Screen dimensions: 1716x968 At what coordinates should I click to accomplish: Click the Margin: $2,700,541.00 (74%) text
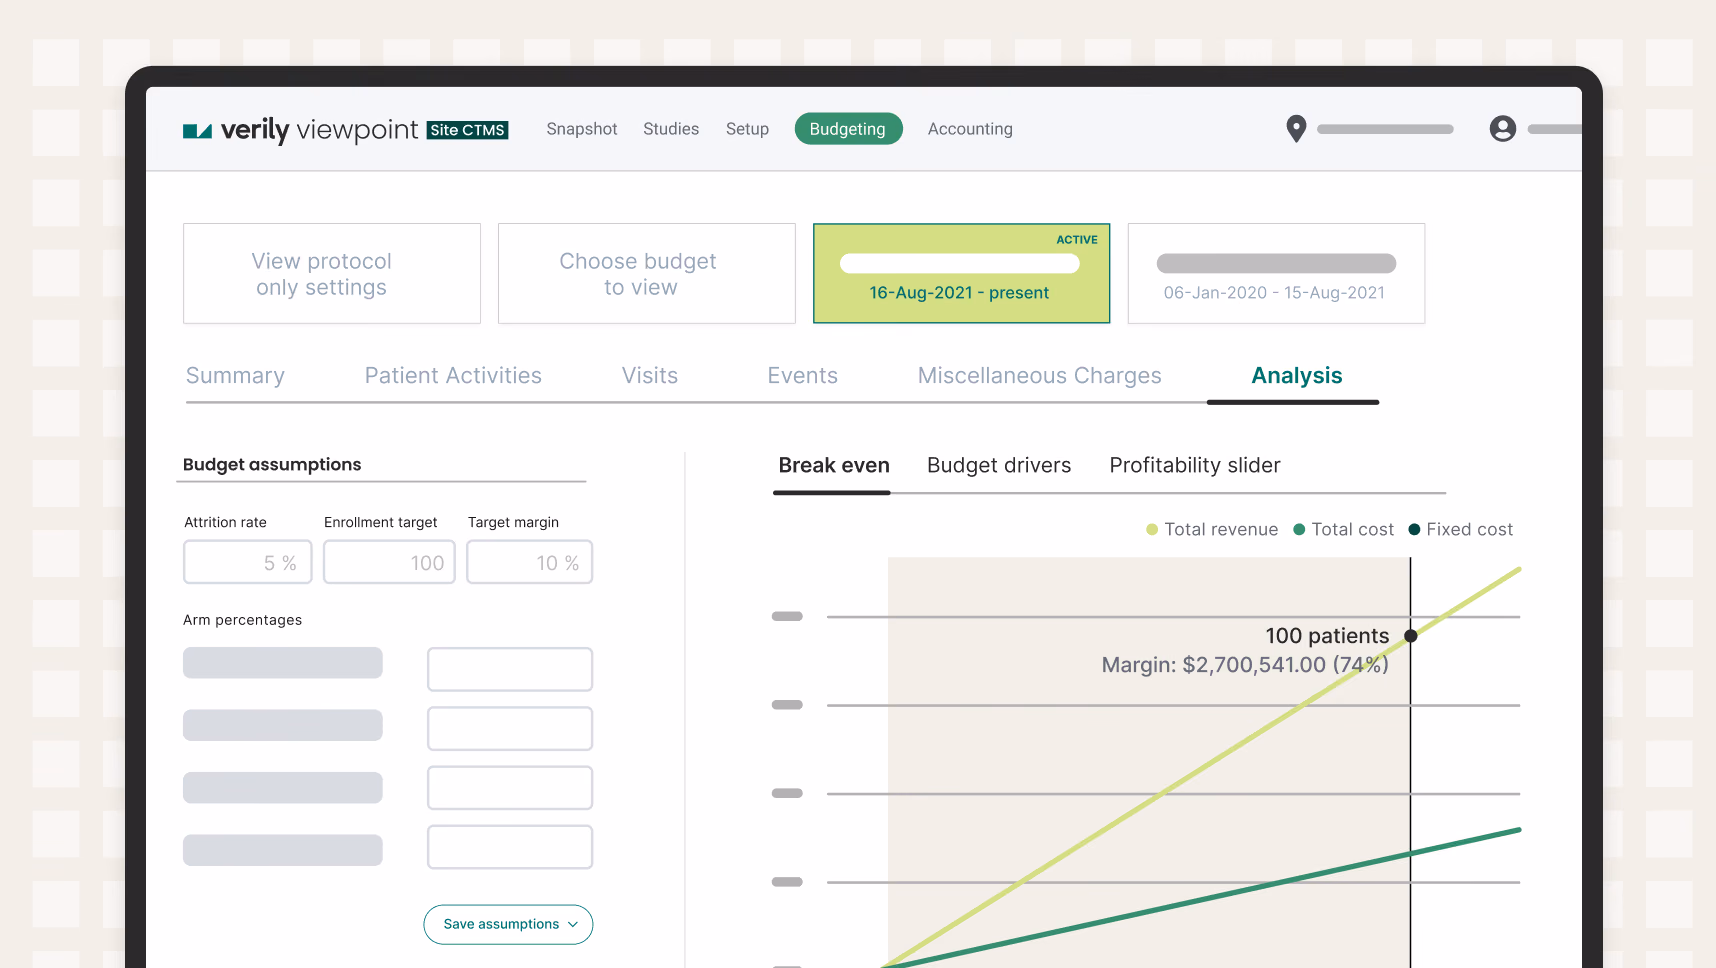pos(1245,665)
